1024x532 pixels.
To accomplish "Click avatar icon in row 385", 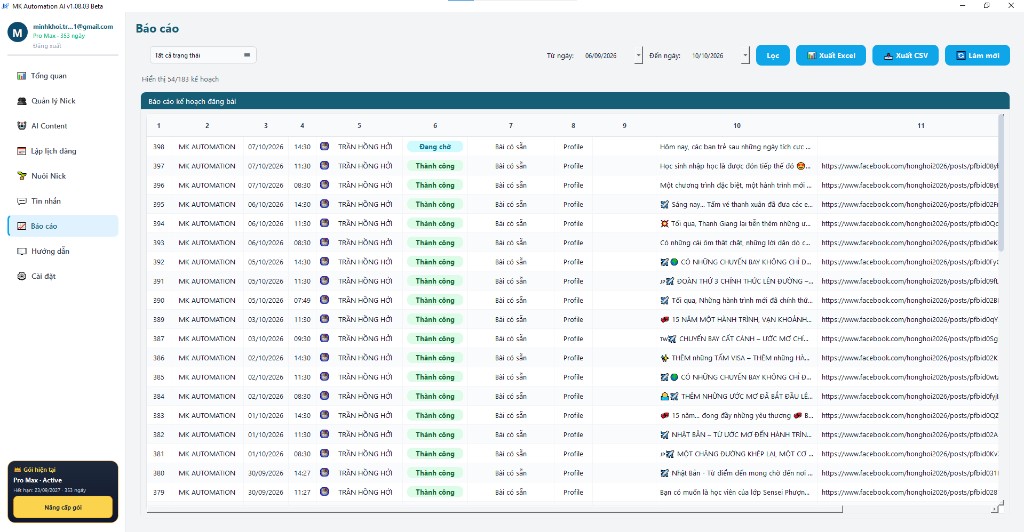I will (325, 377).
